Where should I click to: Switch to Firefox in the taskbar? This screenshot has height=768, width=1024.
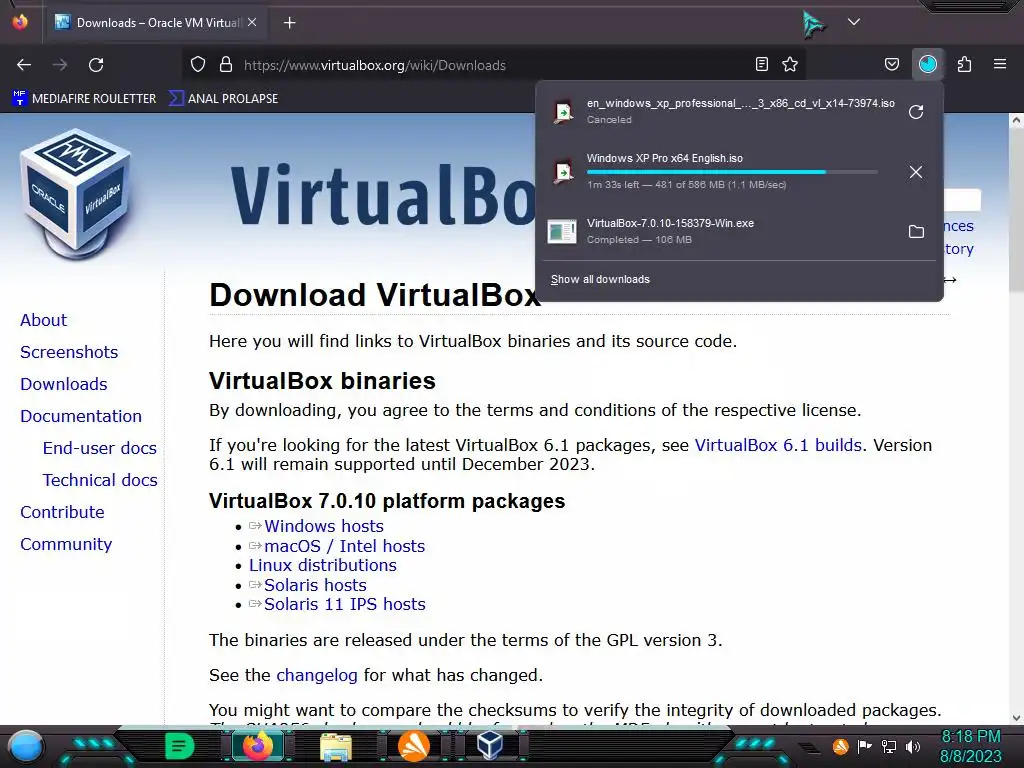(257, 745)
